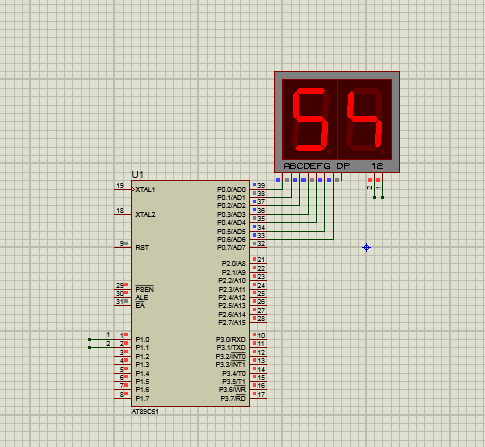This screenshot has height=447, width=485.
Task: Select the right digit of the seven-segment display
Action: 365,119
